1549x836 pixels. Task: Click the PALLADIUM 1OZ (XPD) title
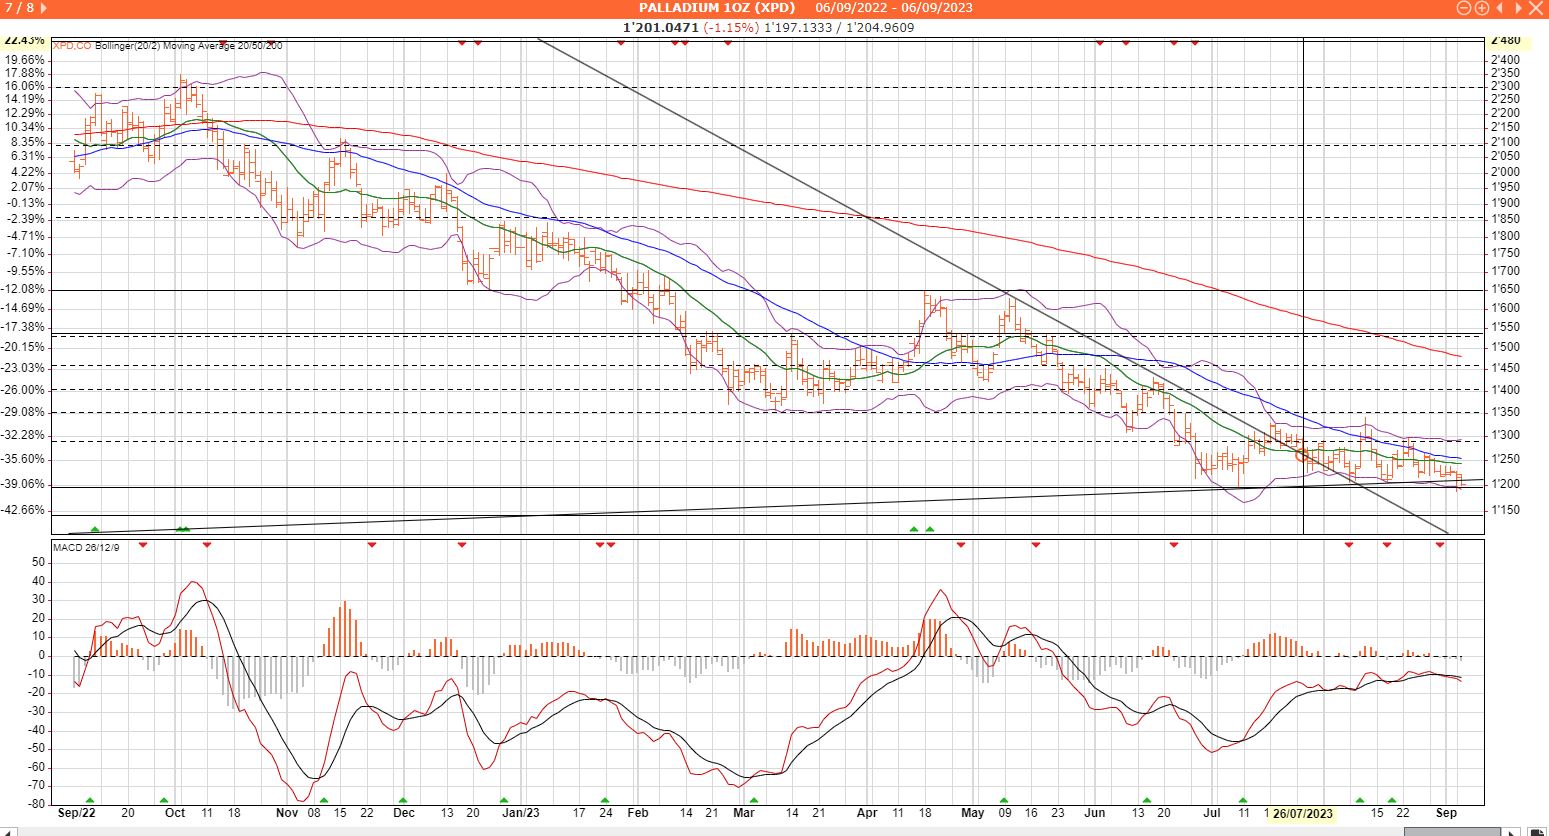[717, 8]
